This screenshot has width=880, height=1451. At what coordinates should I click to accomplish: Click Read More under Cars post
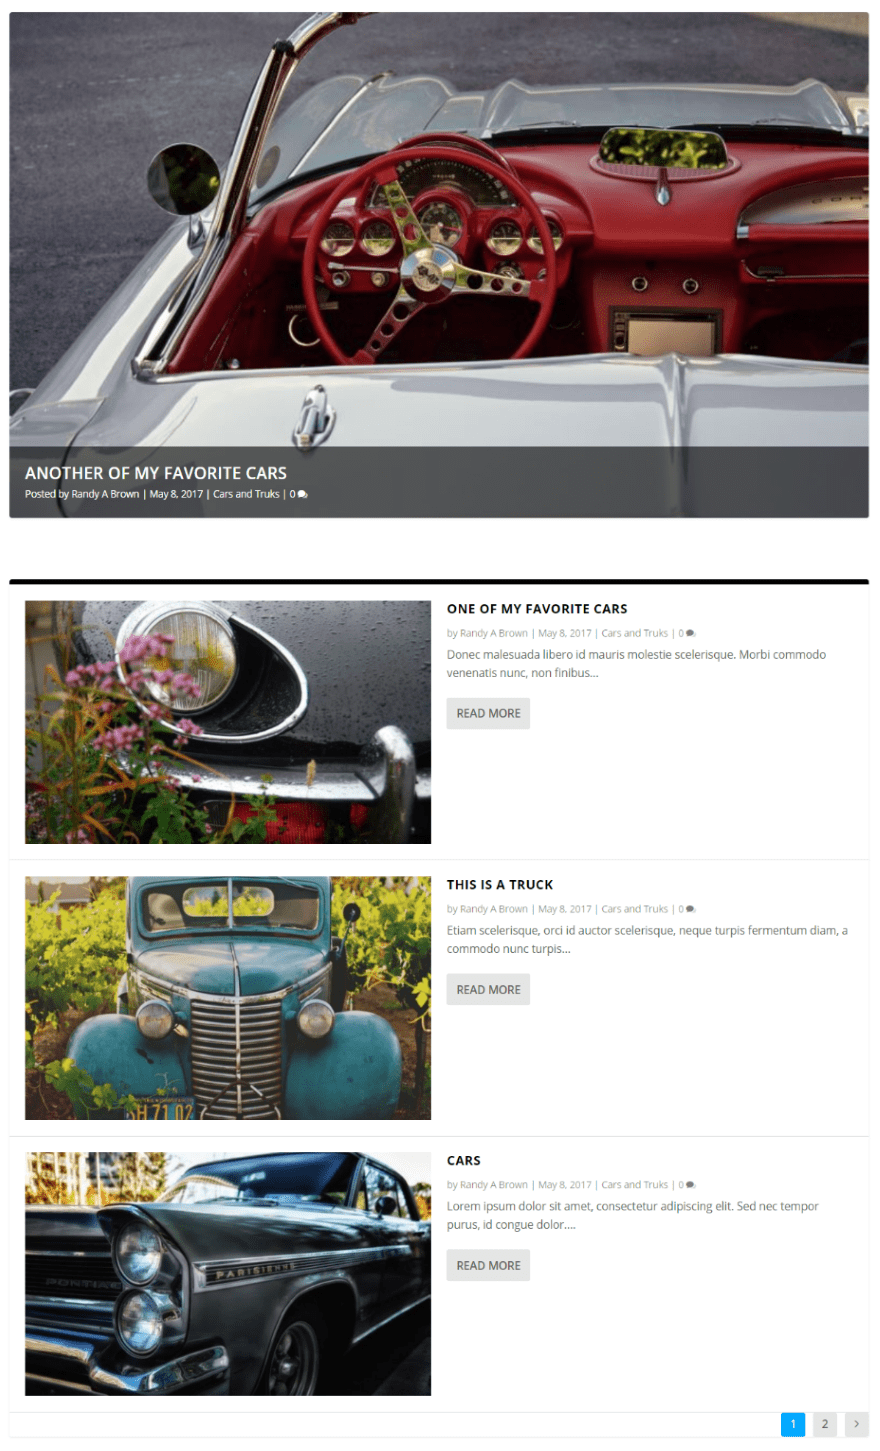488,1265
